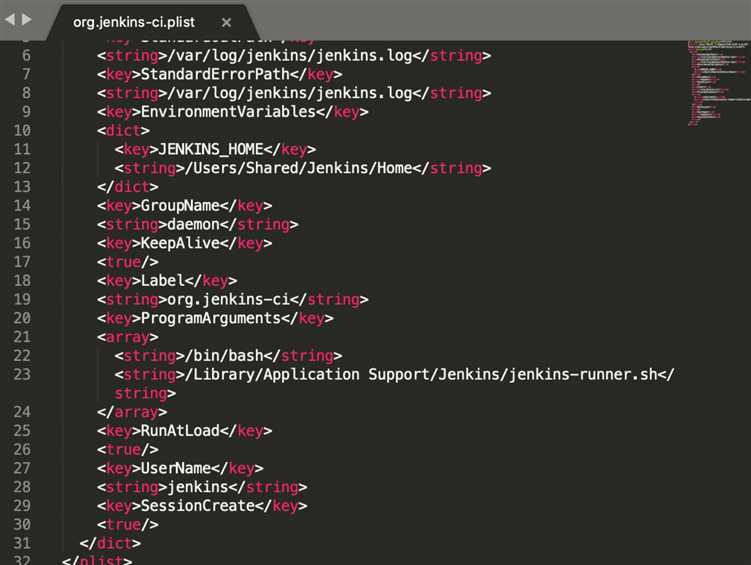Click the closing dict tag on line 31
Screen dimensions: 751x565
point(110,543)
